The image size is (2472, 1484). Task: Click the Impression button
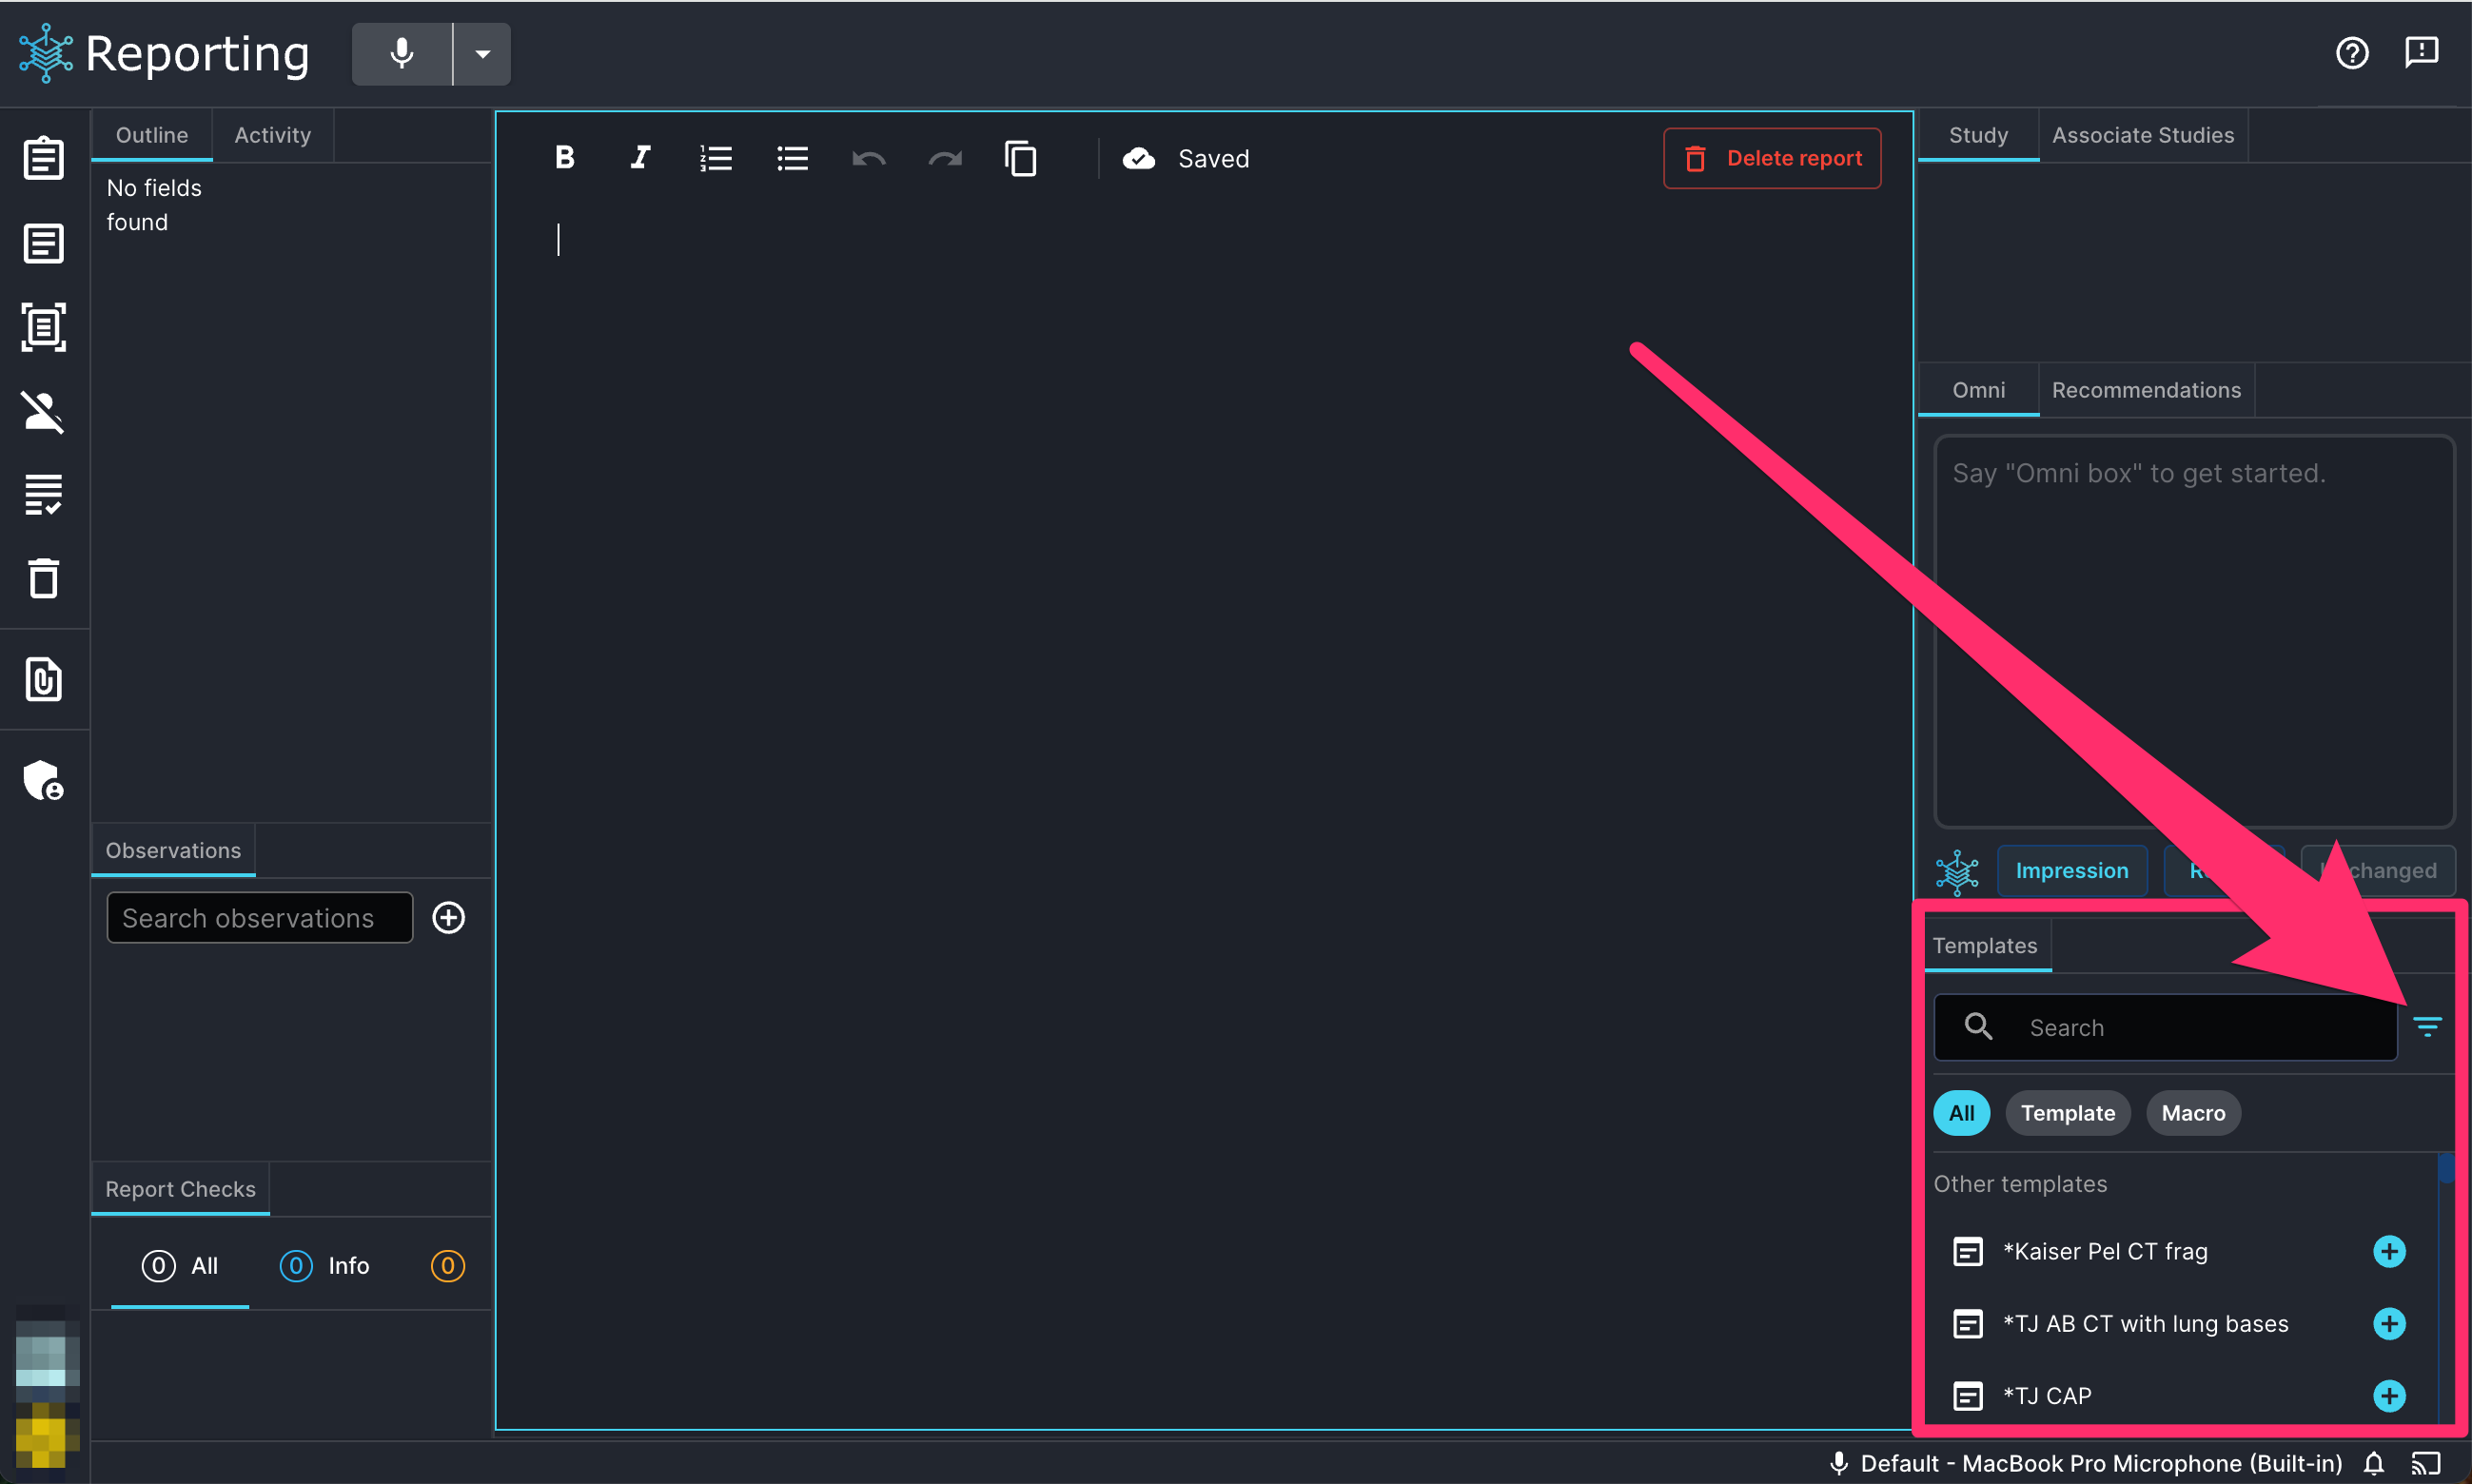[2071, 870]
